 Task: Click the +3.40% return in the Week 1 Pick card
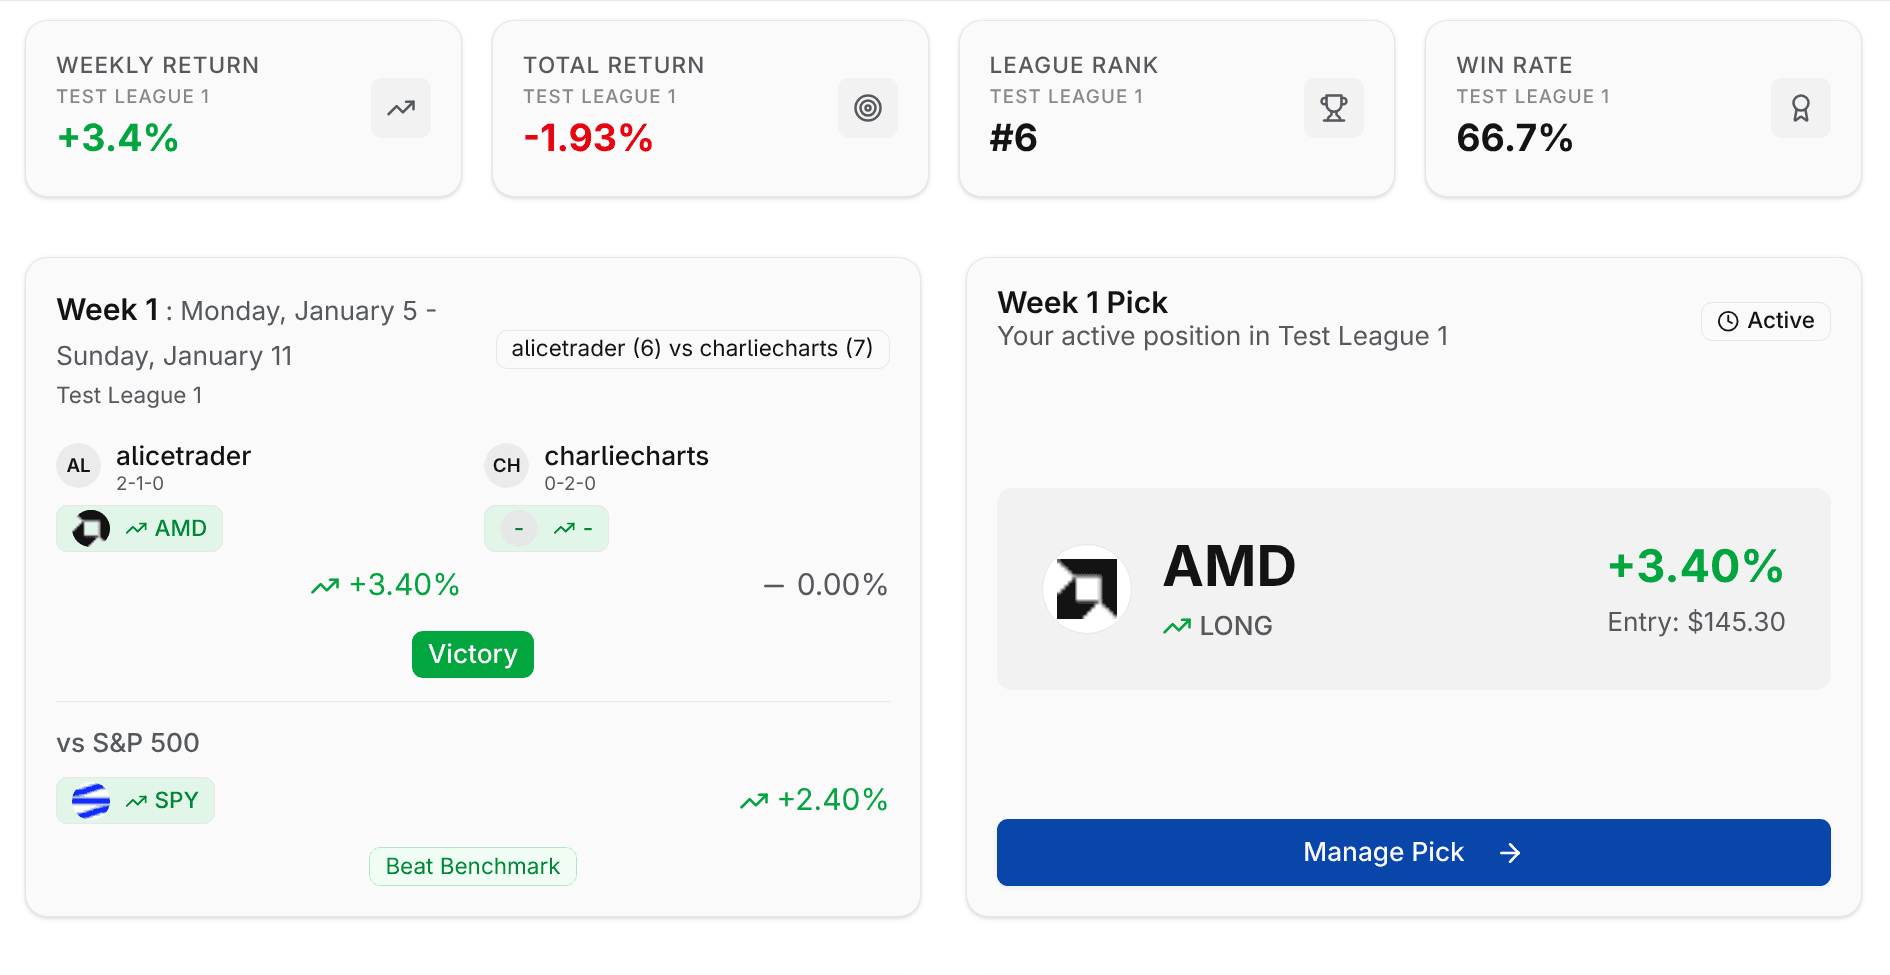coord(1694,567)
